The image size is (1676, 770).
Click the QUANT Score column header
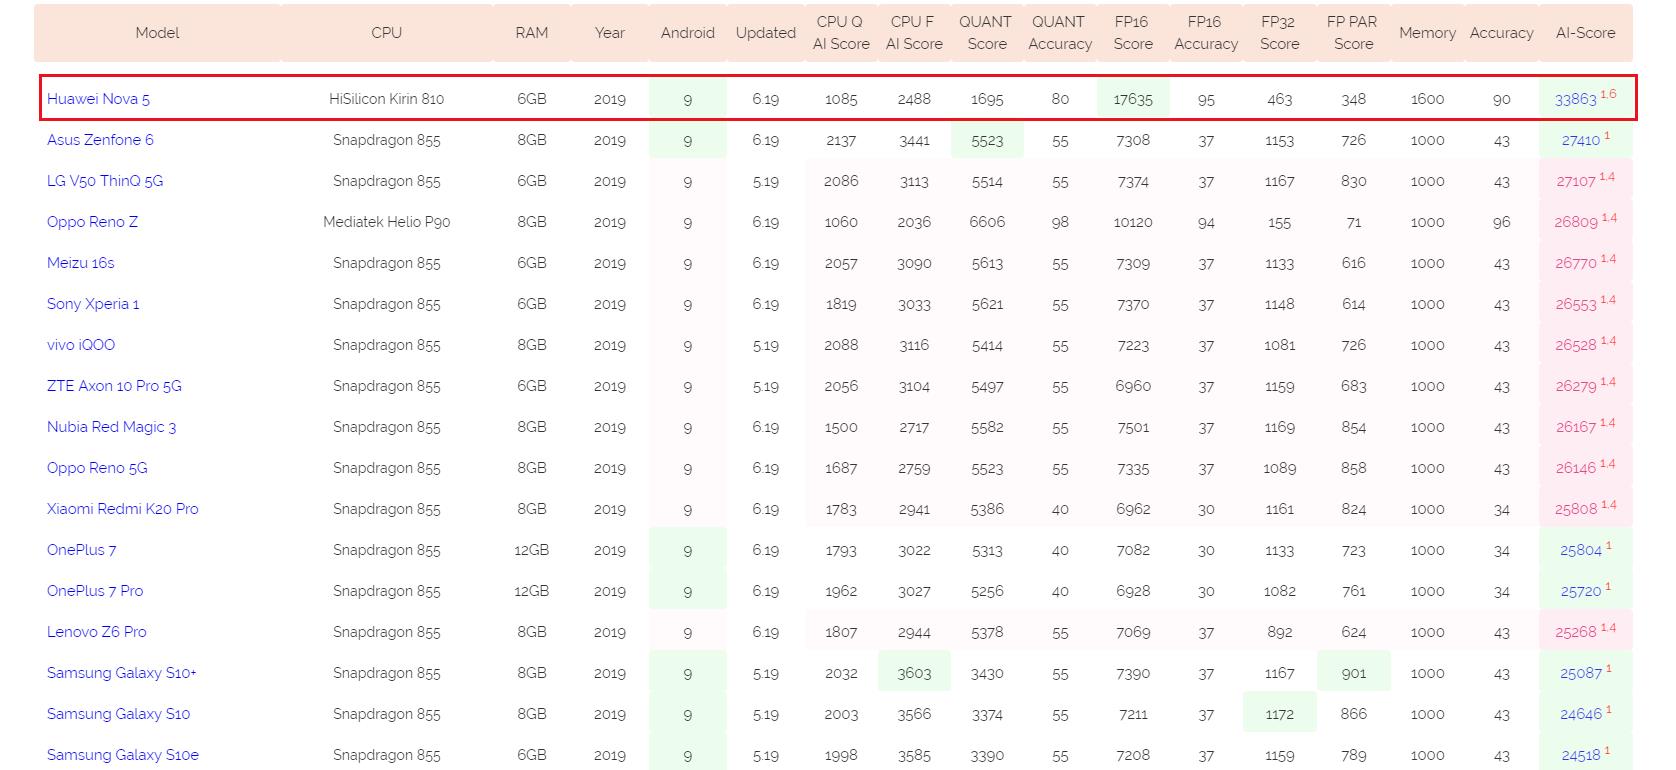986,33
